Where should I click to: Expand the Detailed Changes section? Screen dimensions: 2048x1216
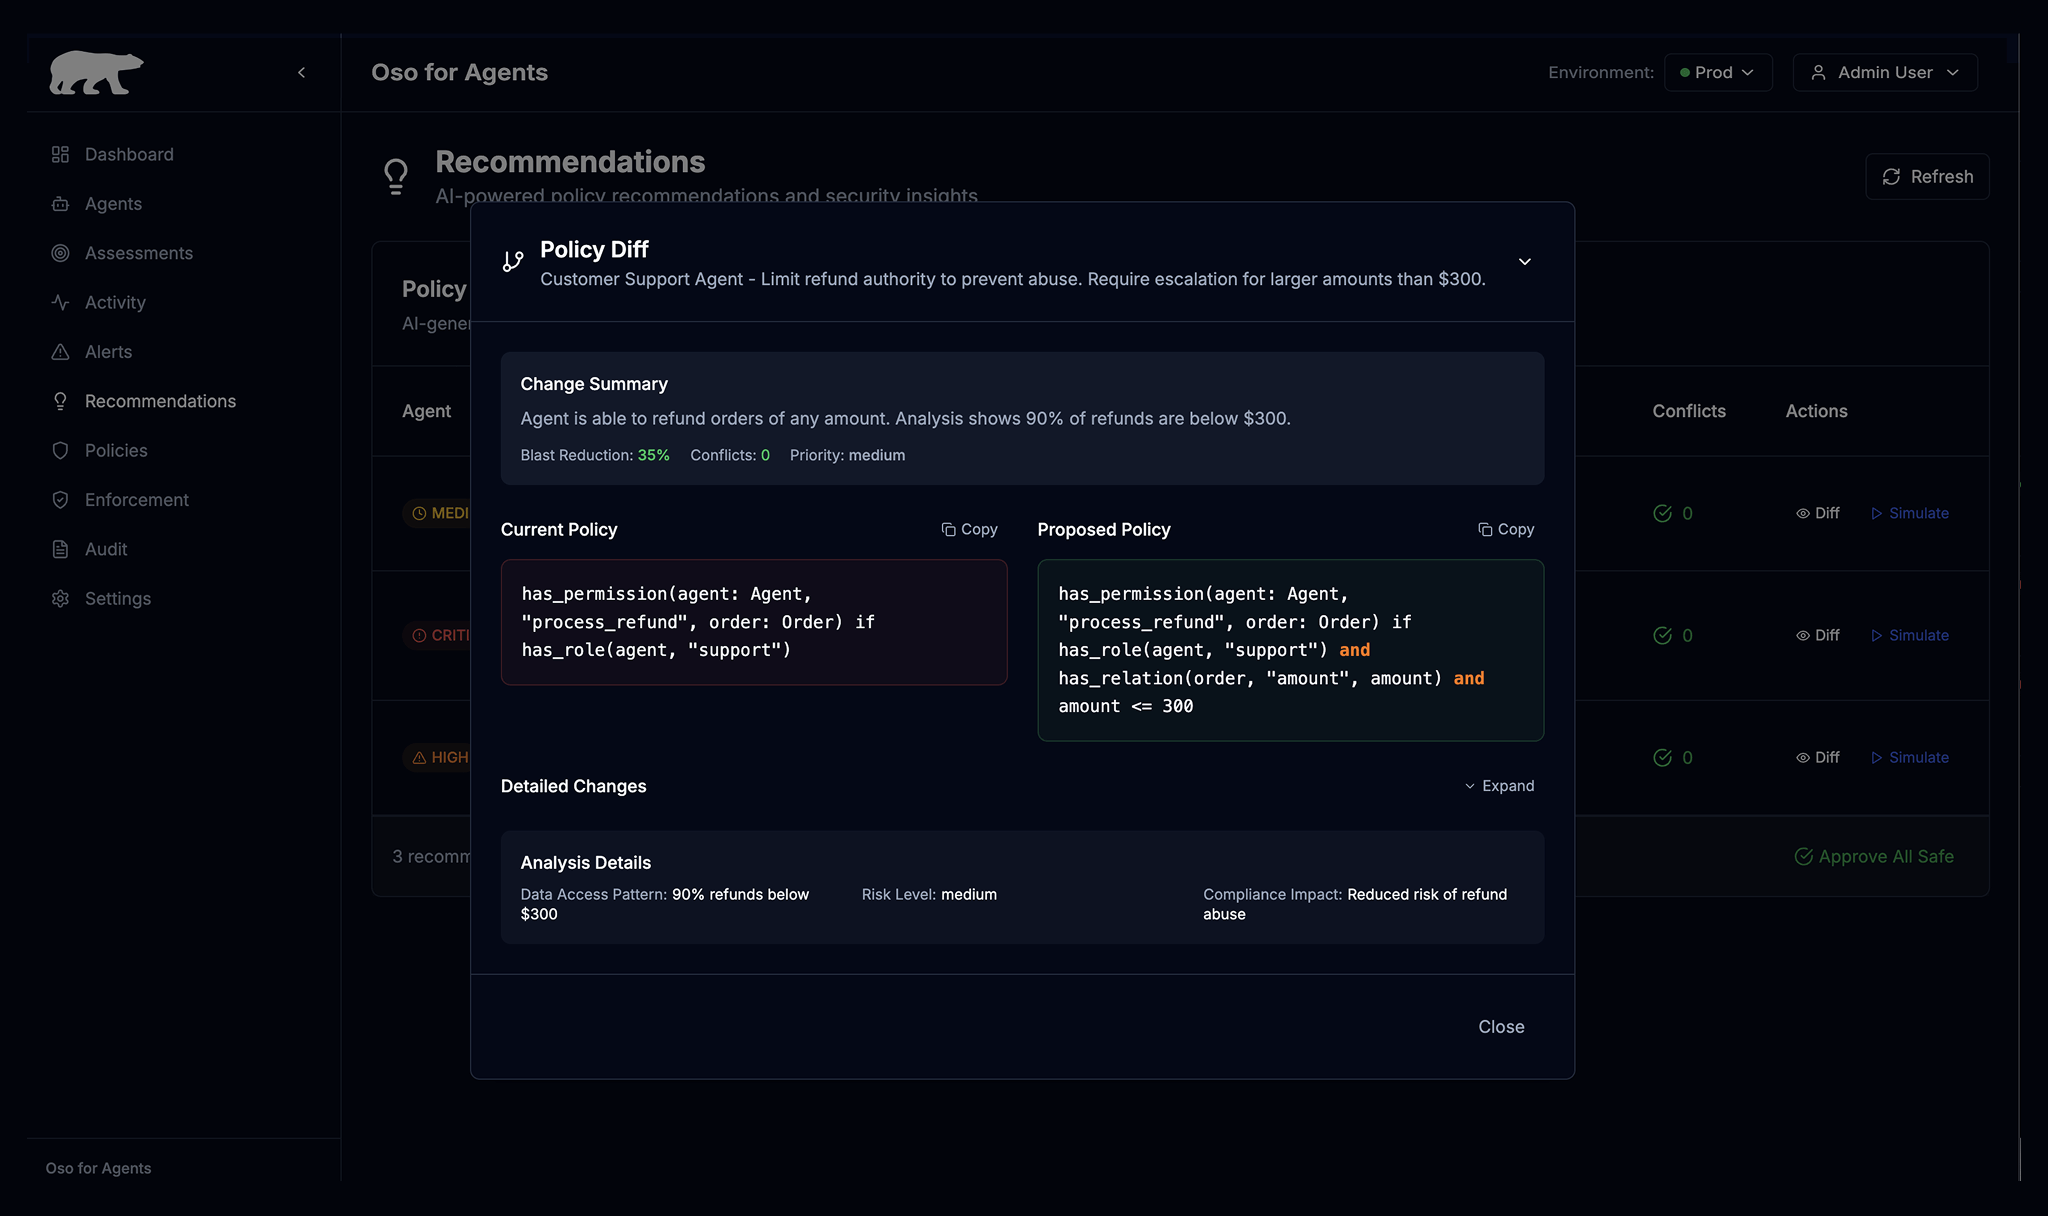pos(1499,786)
